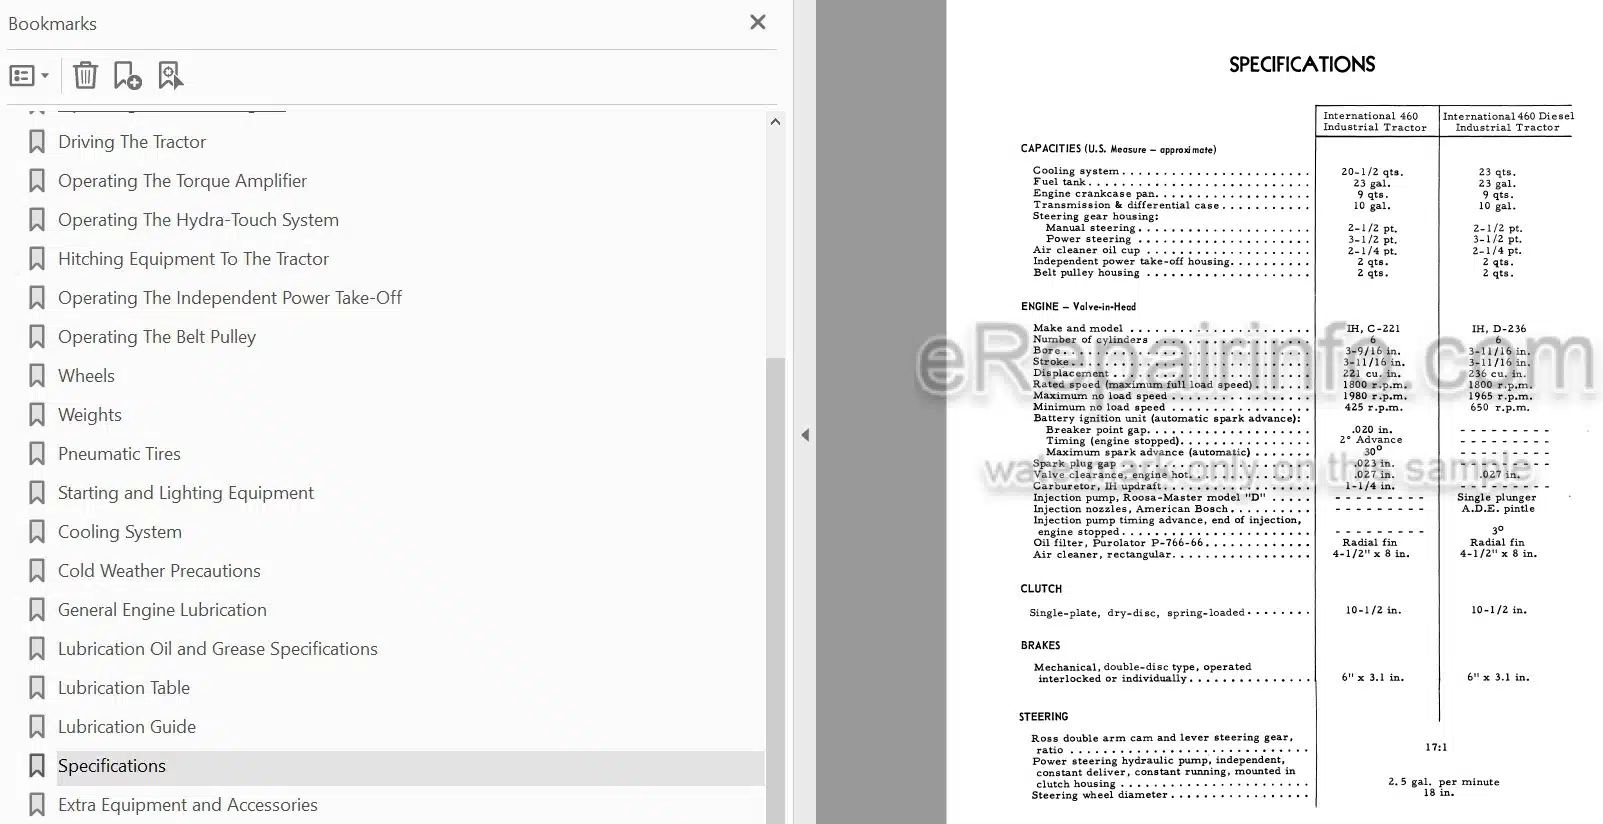The height and width of the screenshot is (824, 1603).
Task: Click bookmark icon beside Driving The Tractor
Action: point(37,142)
